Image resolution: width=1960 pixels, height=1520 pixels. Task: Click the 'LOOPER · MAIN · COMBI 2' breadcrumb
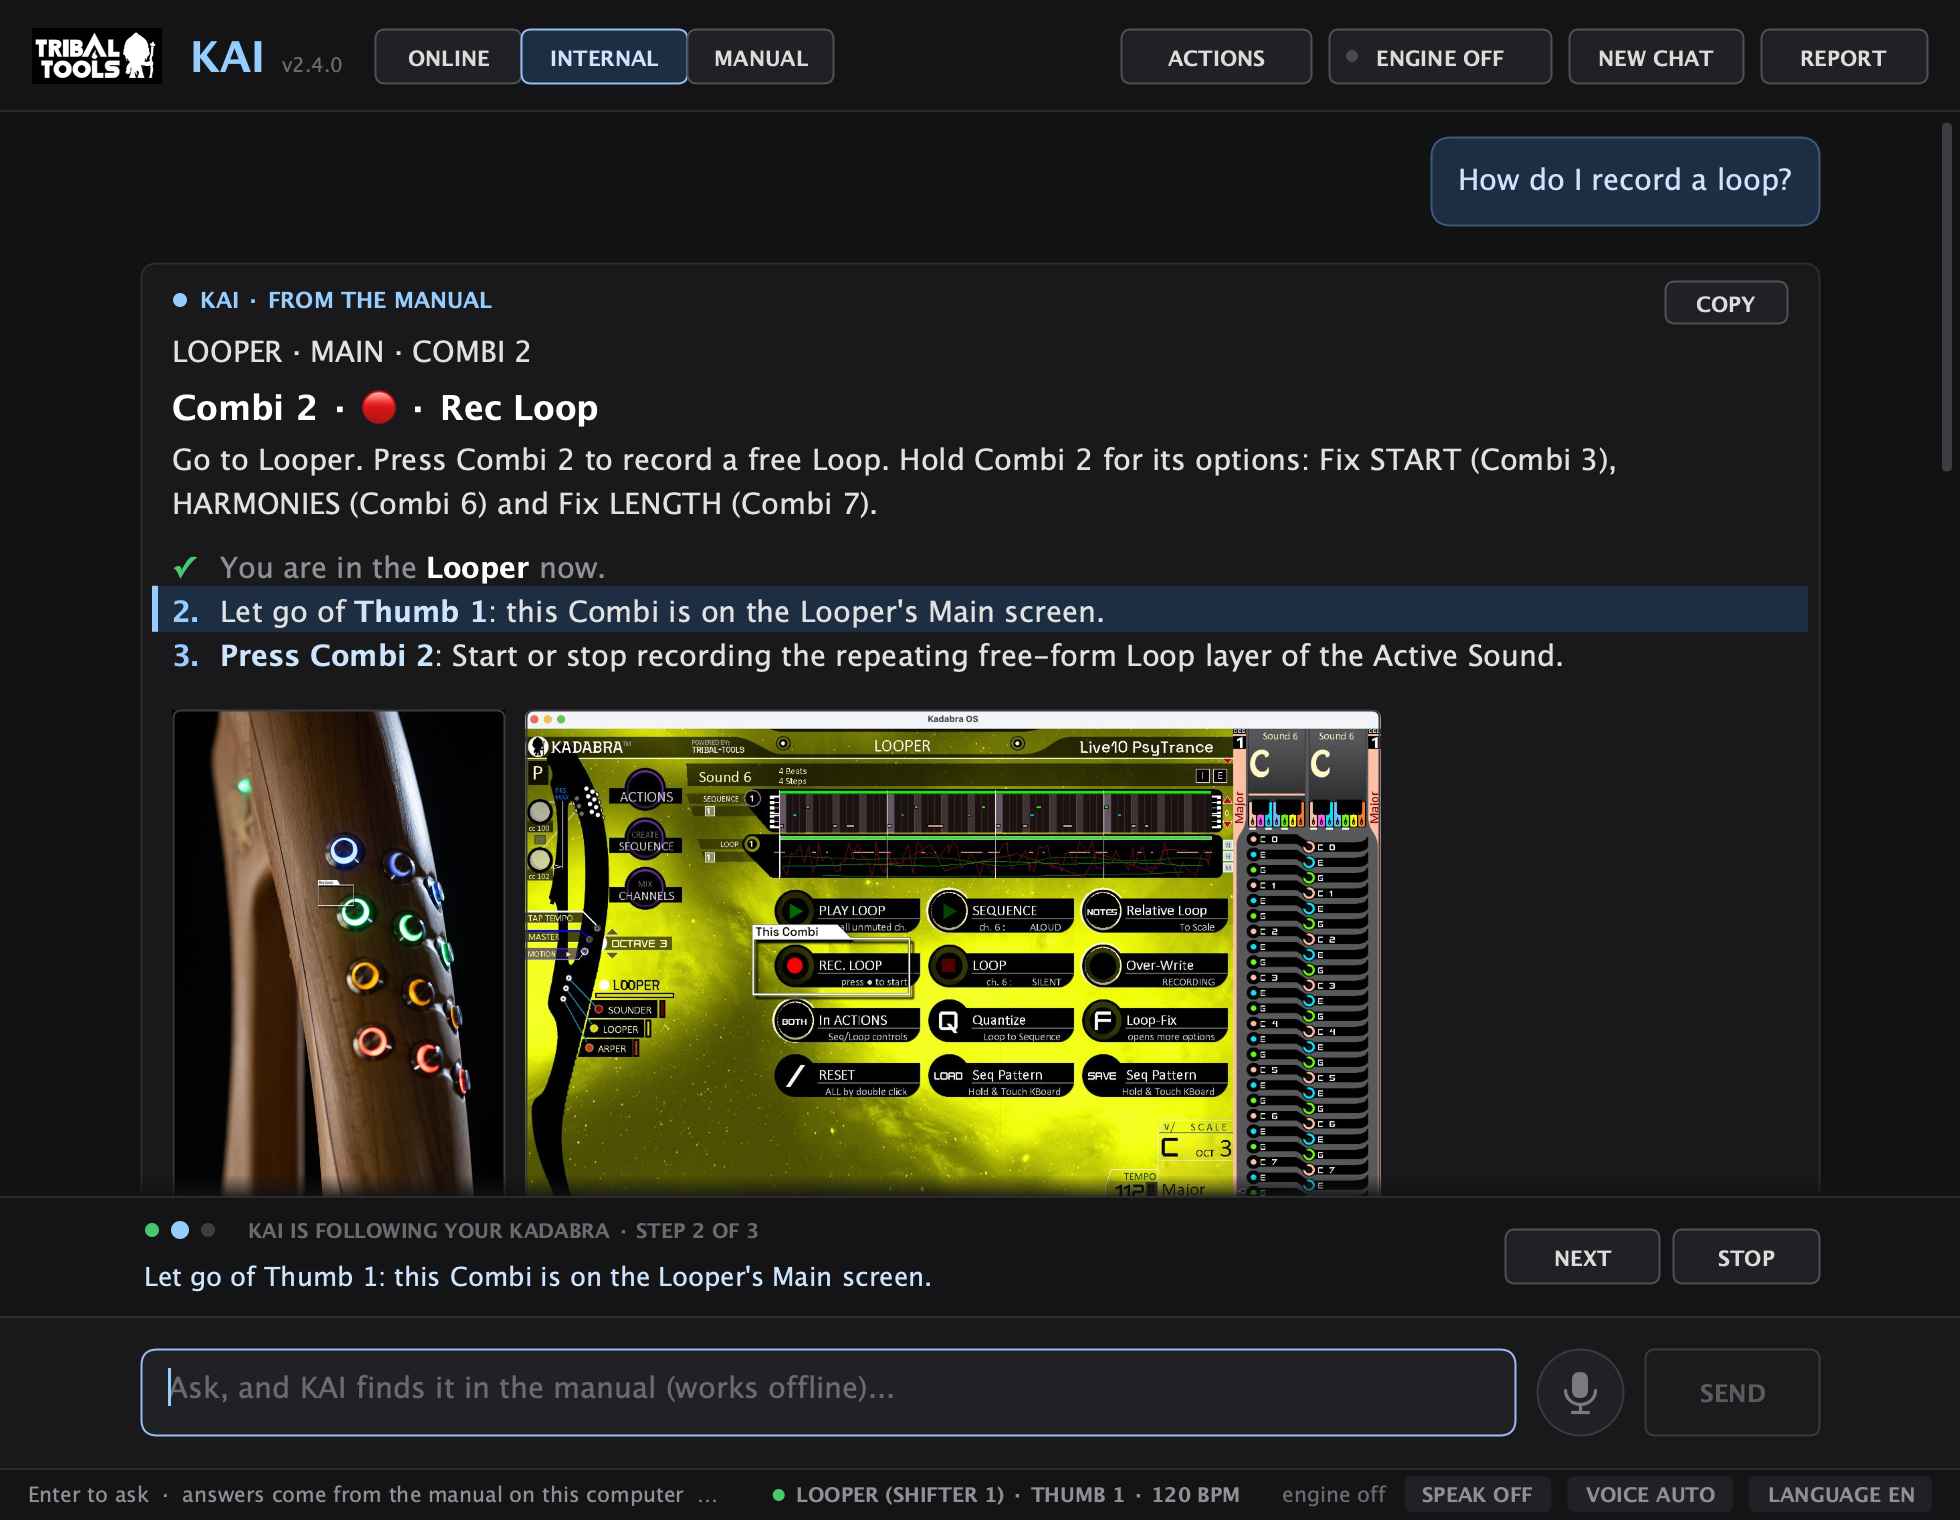351,351
